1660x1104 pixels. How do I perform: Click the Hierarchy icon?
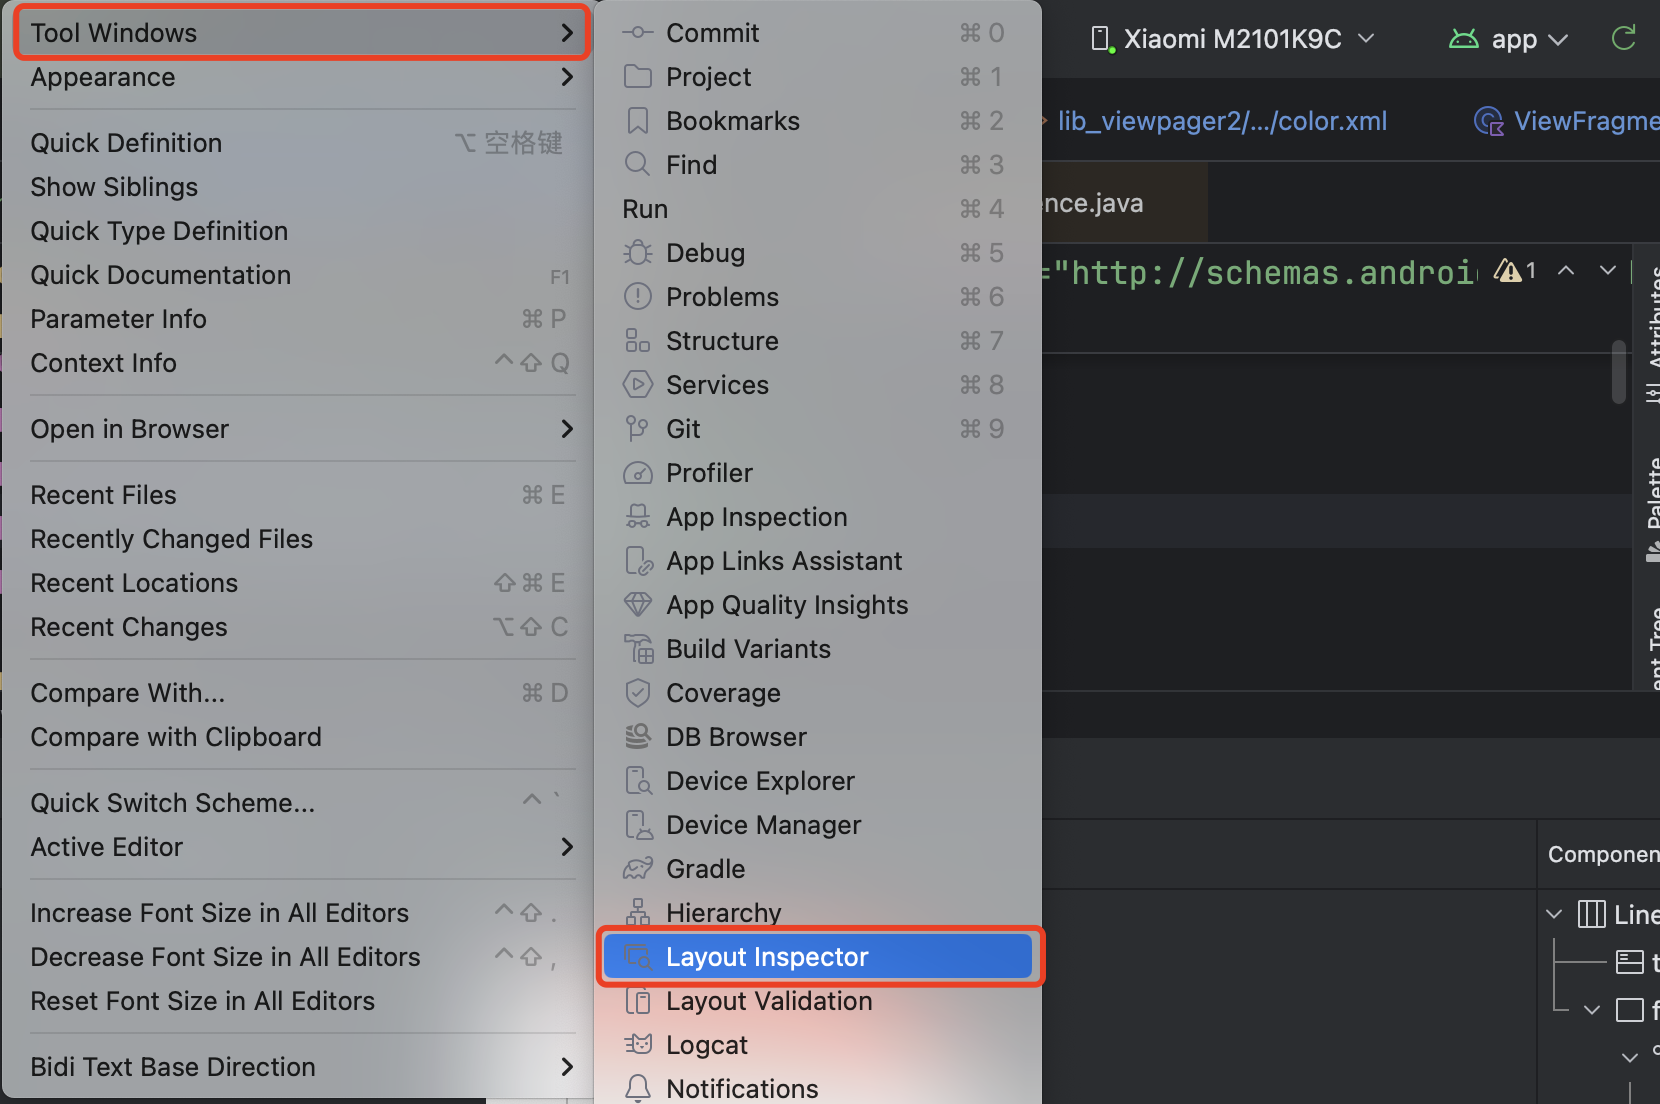click(x=637, y=913)
